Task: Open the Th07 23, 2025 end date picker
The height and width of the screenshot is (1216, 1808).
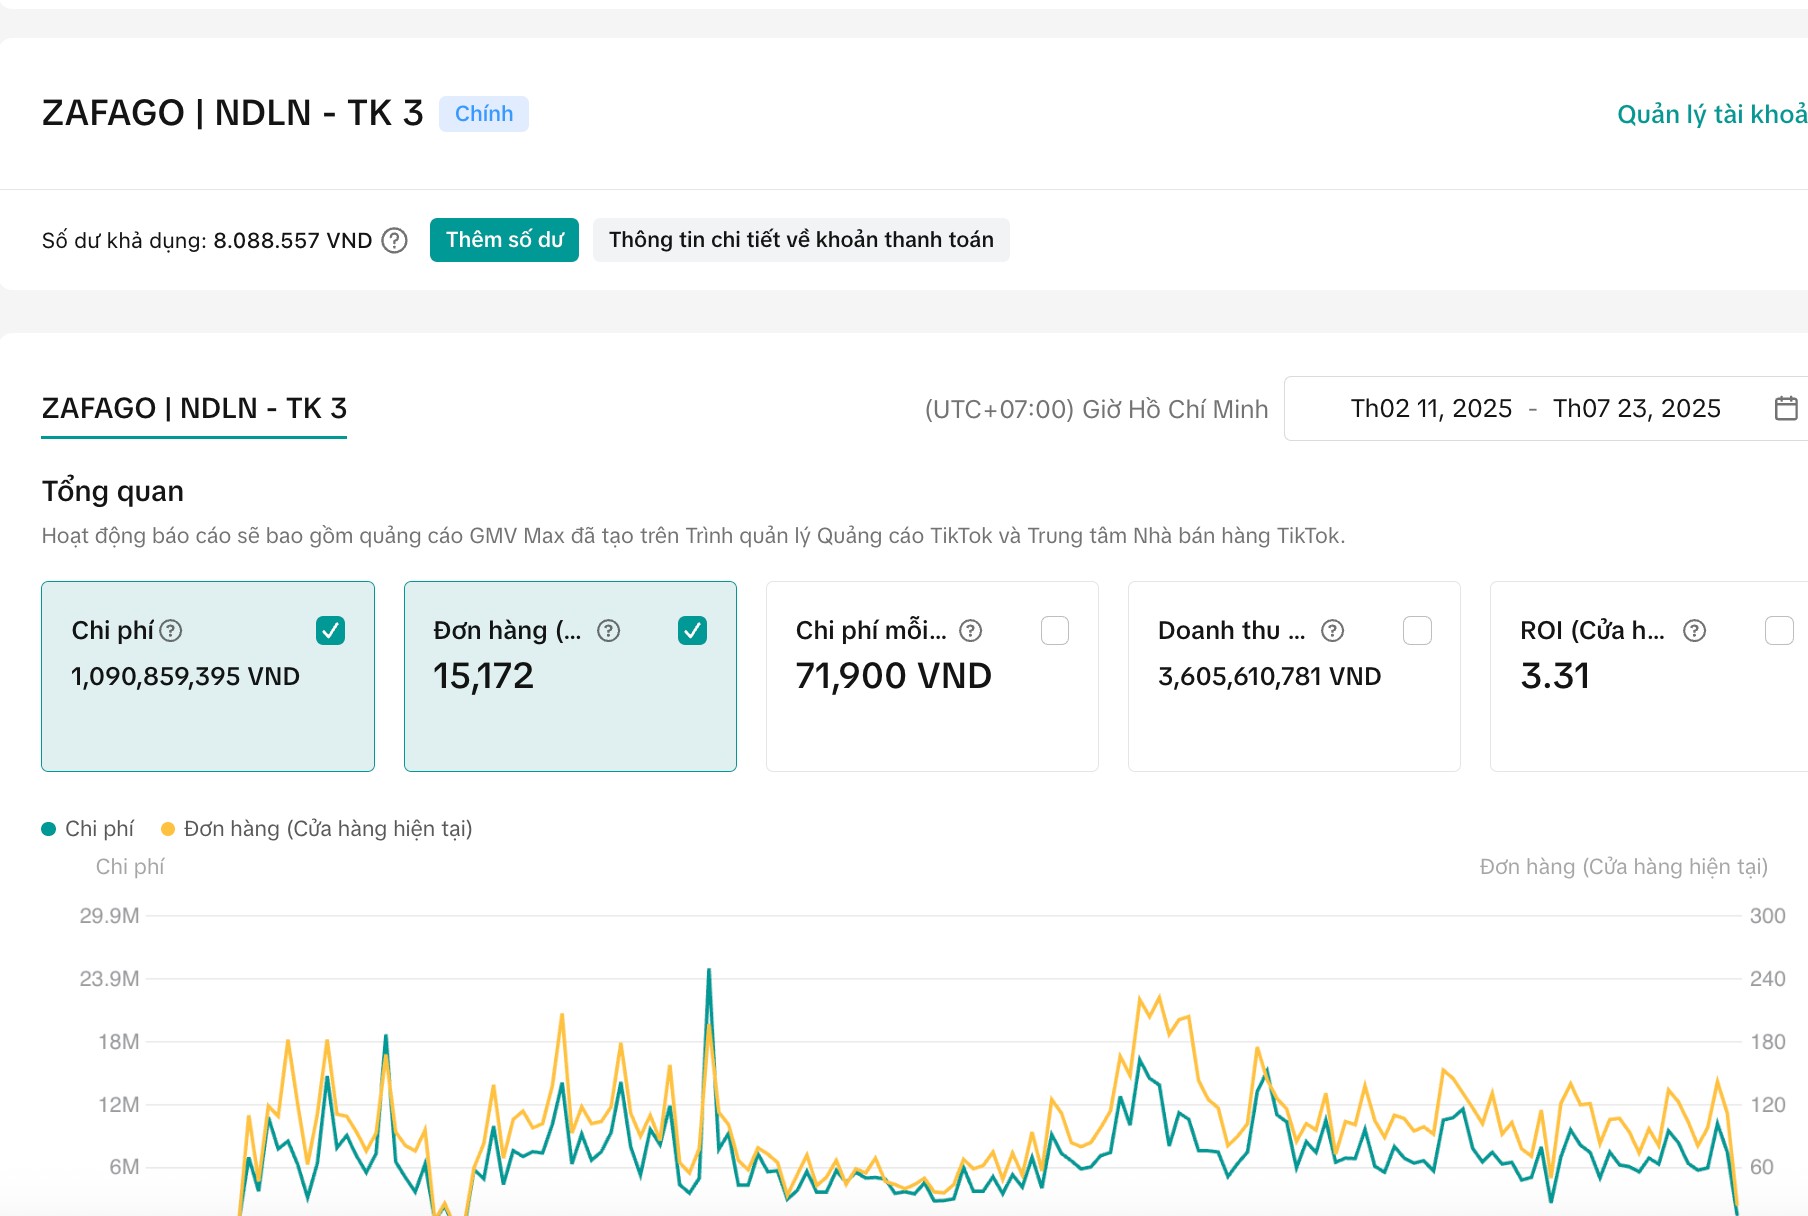Action: click(x=1637, y=408)
